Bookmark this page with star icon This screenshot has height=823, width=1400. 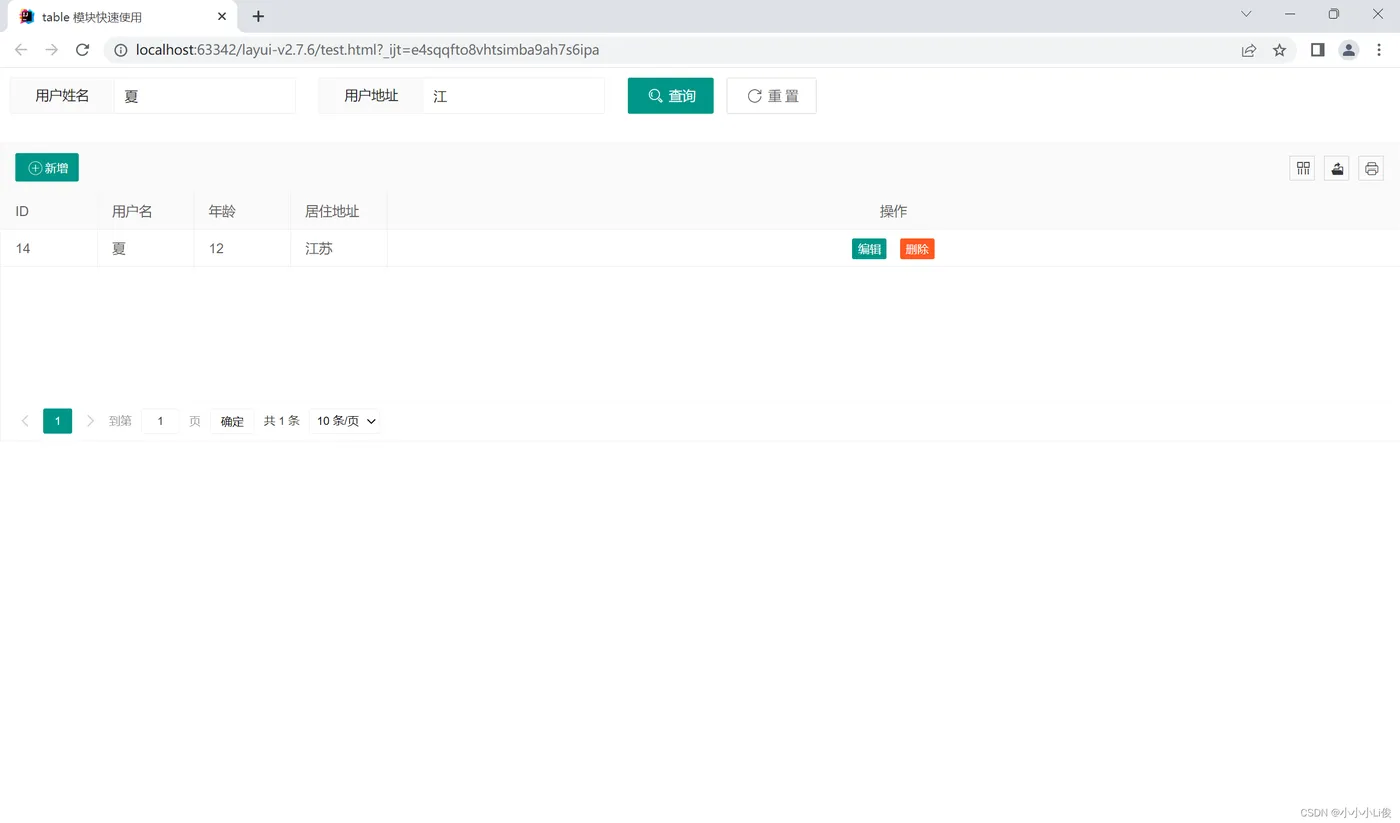click(x=1279, y=50)
